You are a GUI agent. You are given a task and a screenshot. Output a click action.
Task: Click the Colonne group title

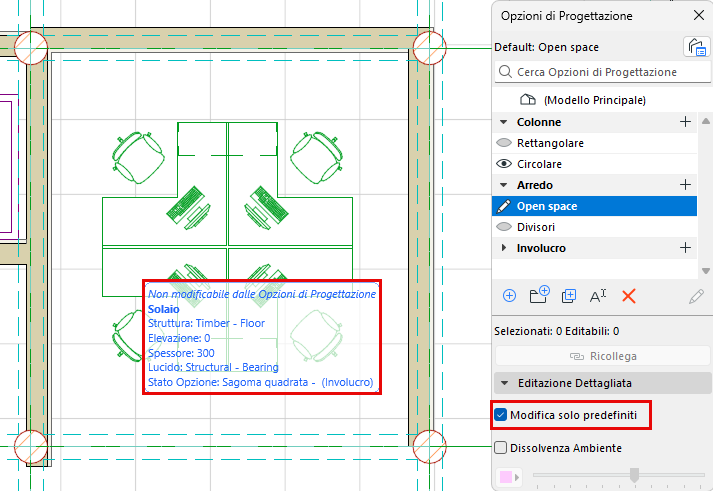[539, 122]
